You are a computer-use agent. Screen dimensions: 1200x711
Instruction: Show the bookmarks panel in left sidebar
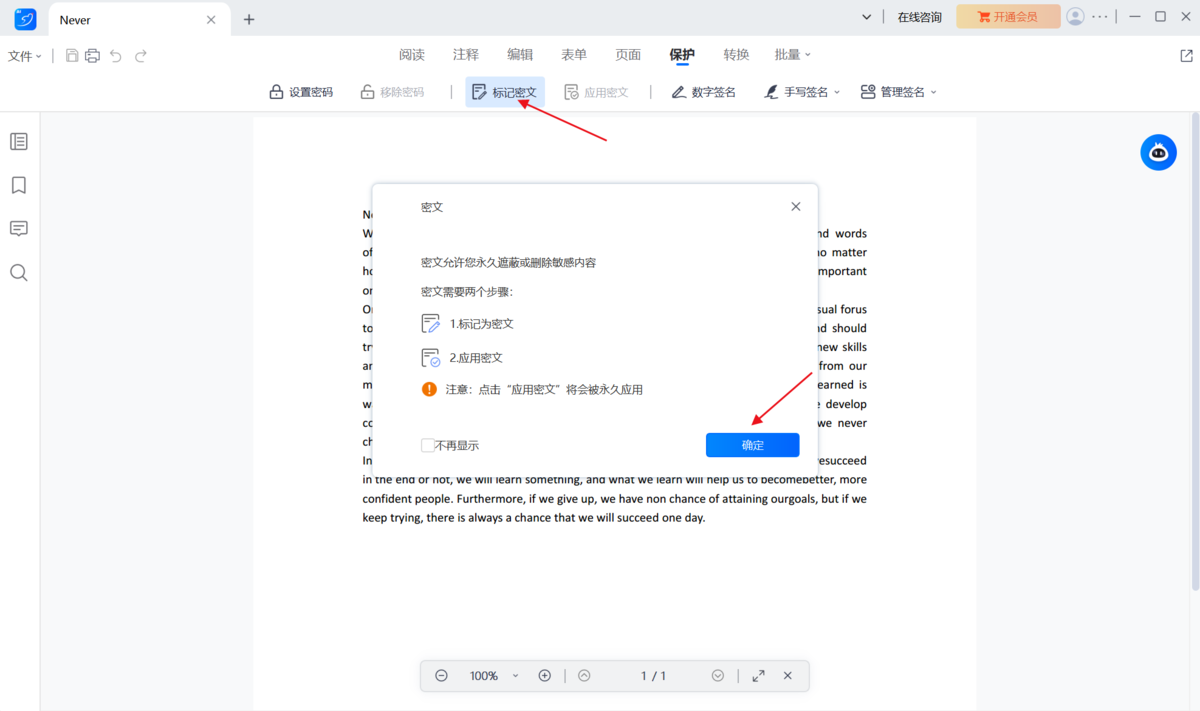pos(18,185)
